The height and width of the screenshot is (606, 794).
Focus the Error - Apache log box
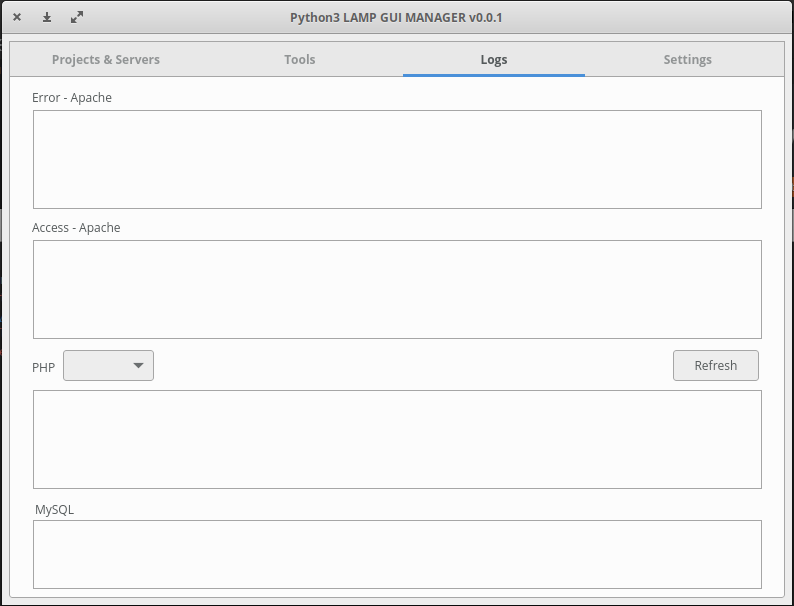pos(397,159)
